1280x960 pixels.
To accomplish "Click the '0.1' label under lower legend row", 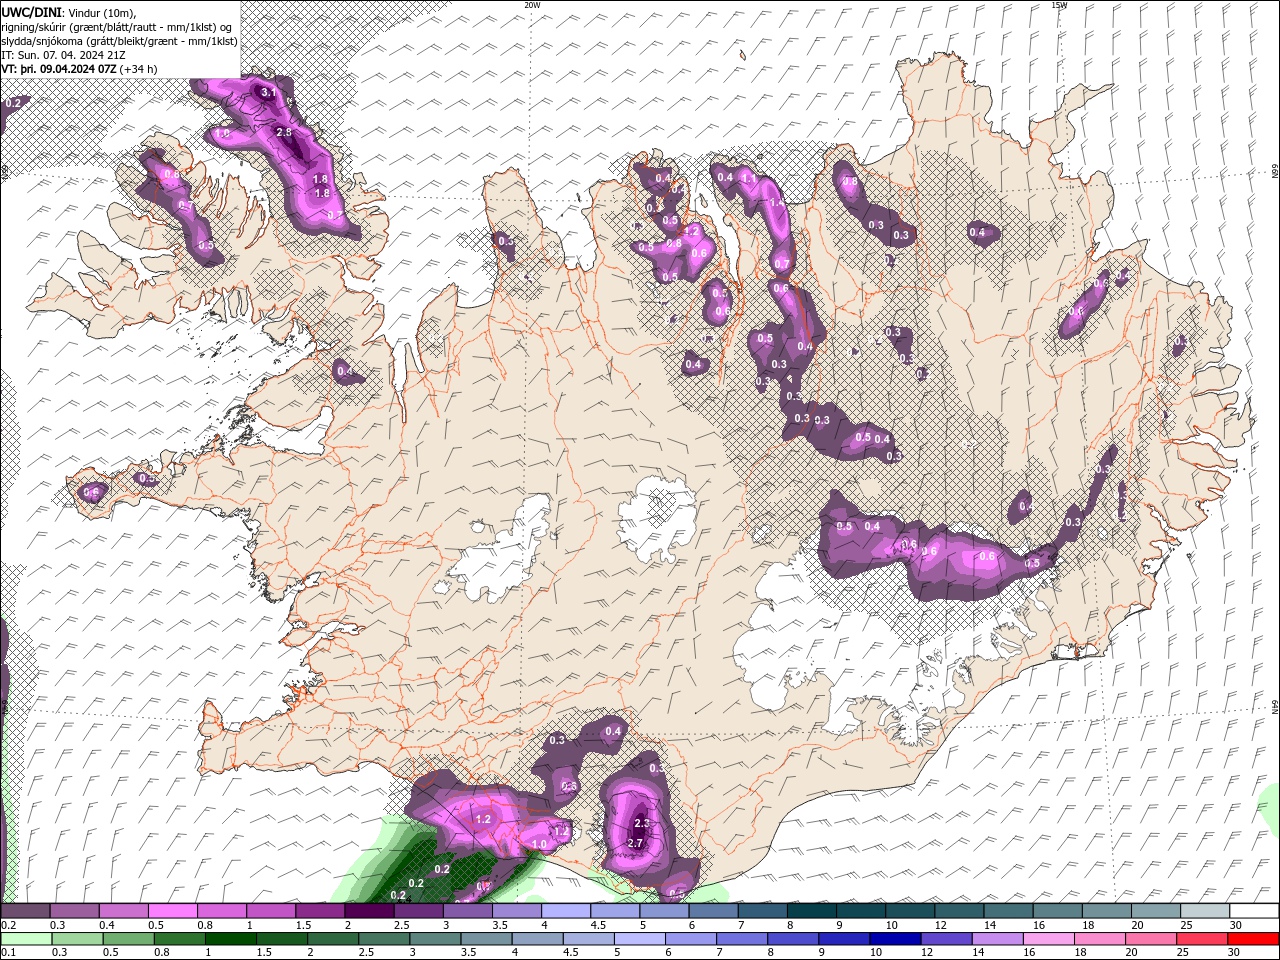I will pyautogui.click(x=8, y=953).
